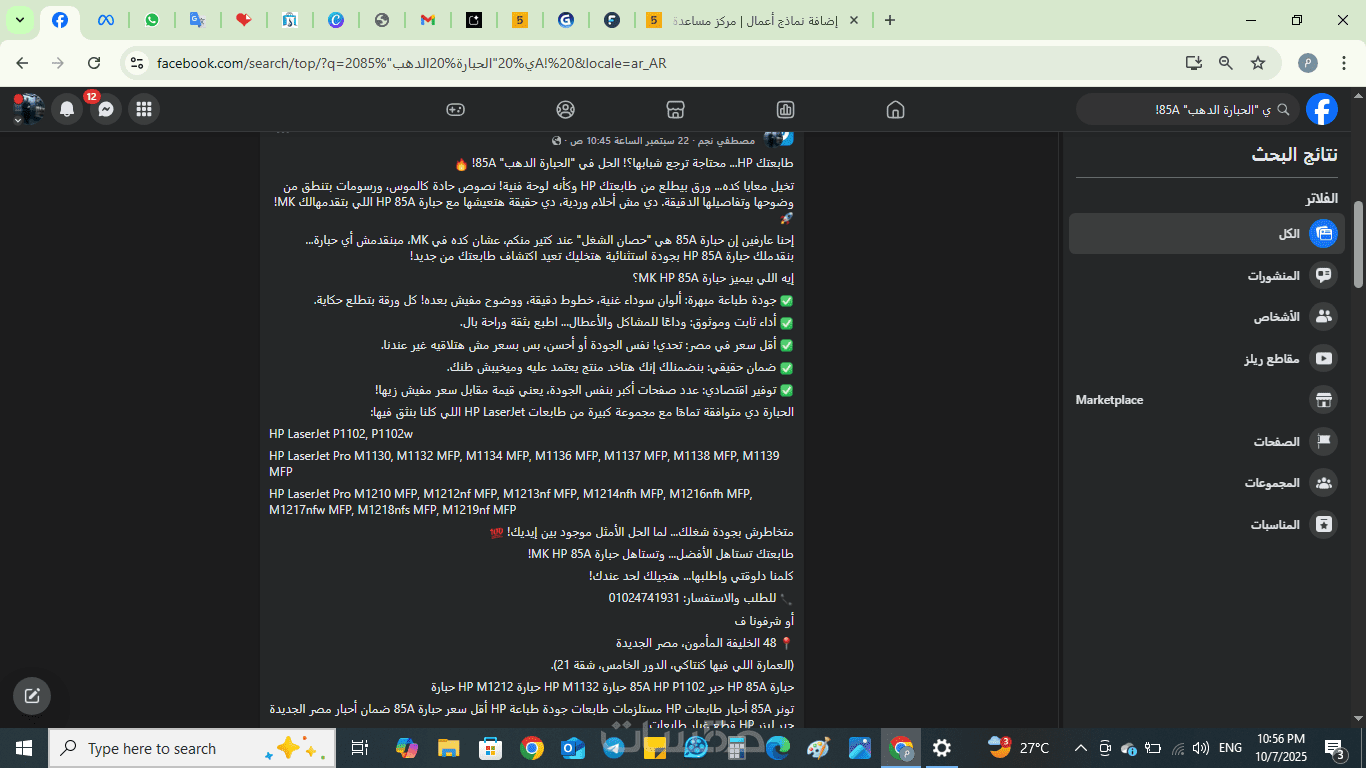
Task: Click the address bar URL
Action: [411, 63]
